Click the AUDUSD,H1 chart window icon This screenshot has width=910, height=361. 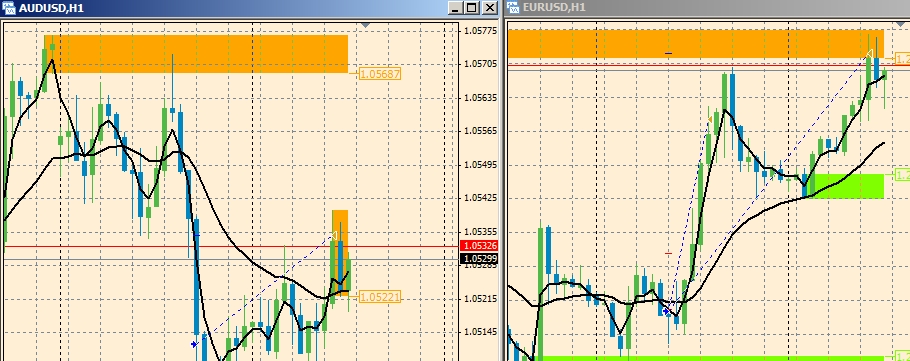[x=8, y=8]
